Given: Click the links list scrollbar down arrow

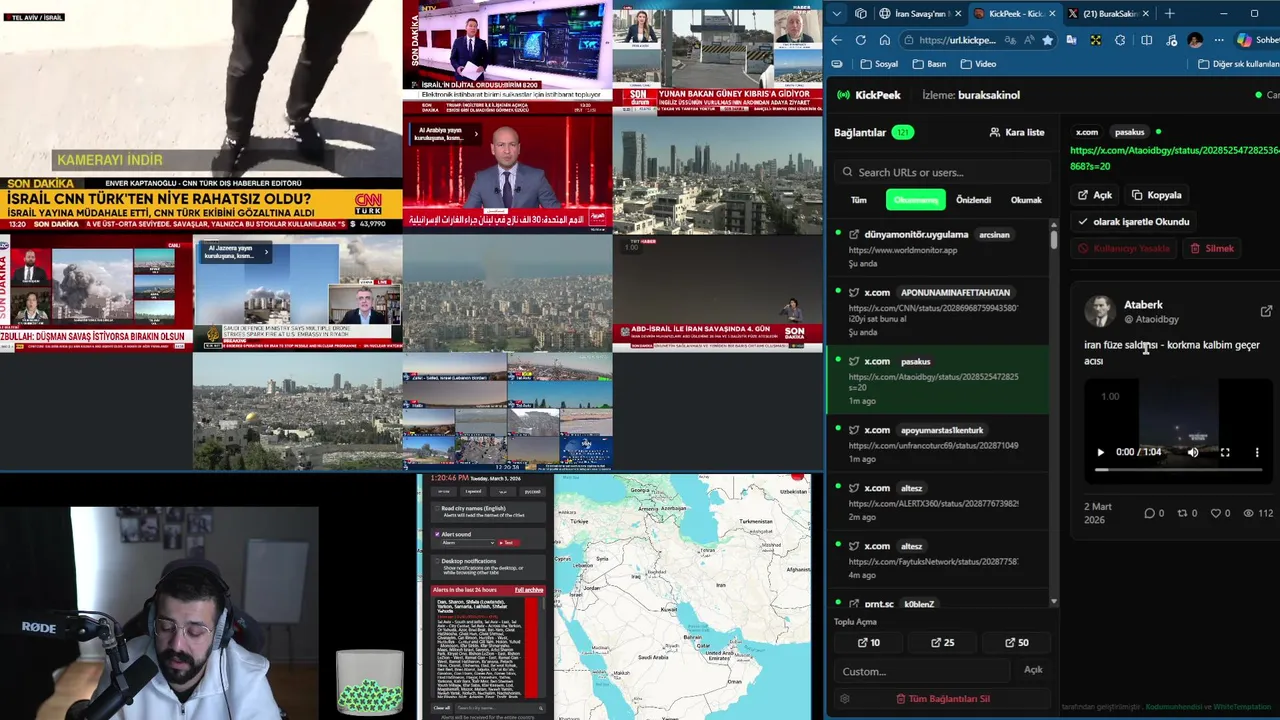Looking at the screenshot, I should point(1053,602).
